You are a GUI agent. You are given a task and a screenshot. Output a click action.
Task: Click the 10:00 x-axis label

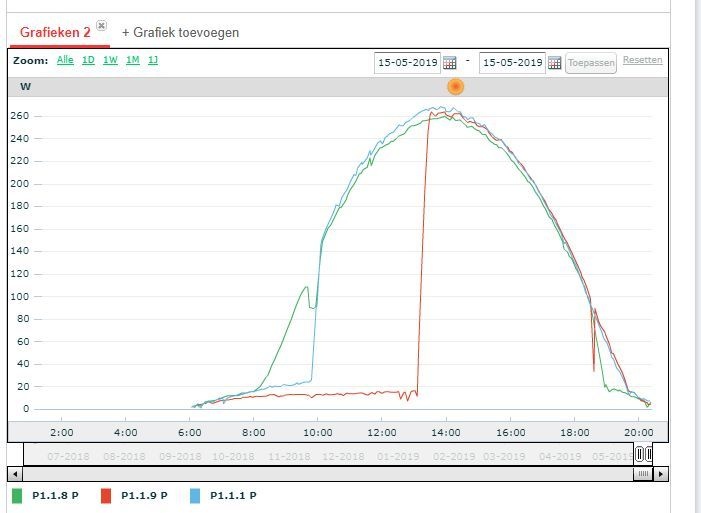[318, 433]
